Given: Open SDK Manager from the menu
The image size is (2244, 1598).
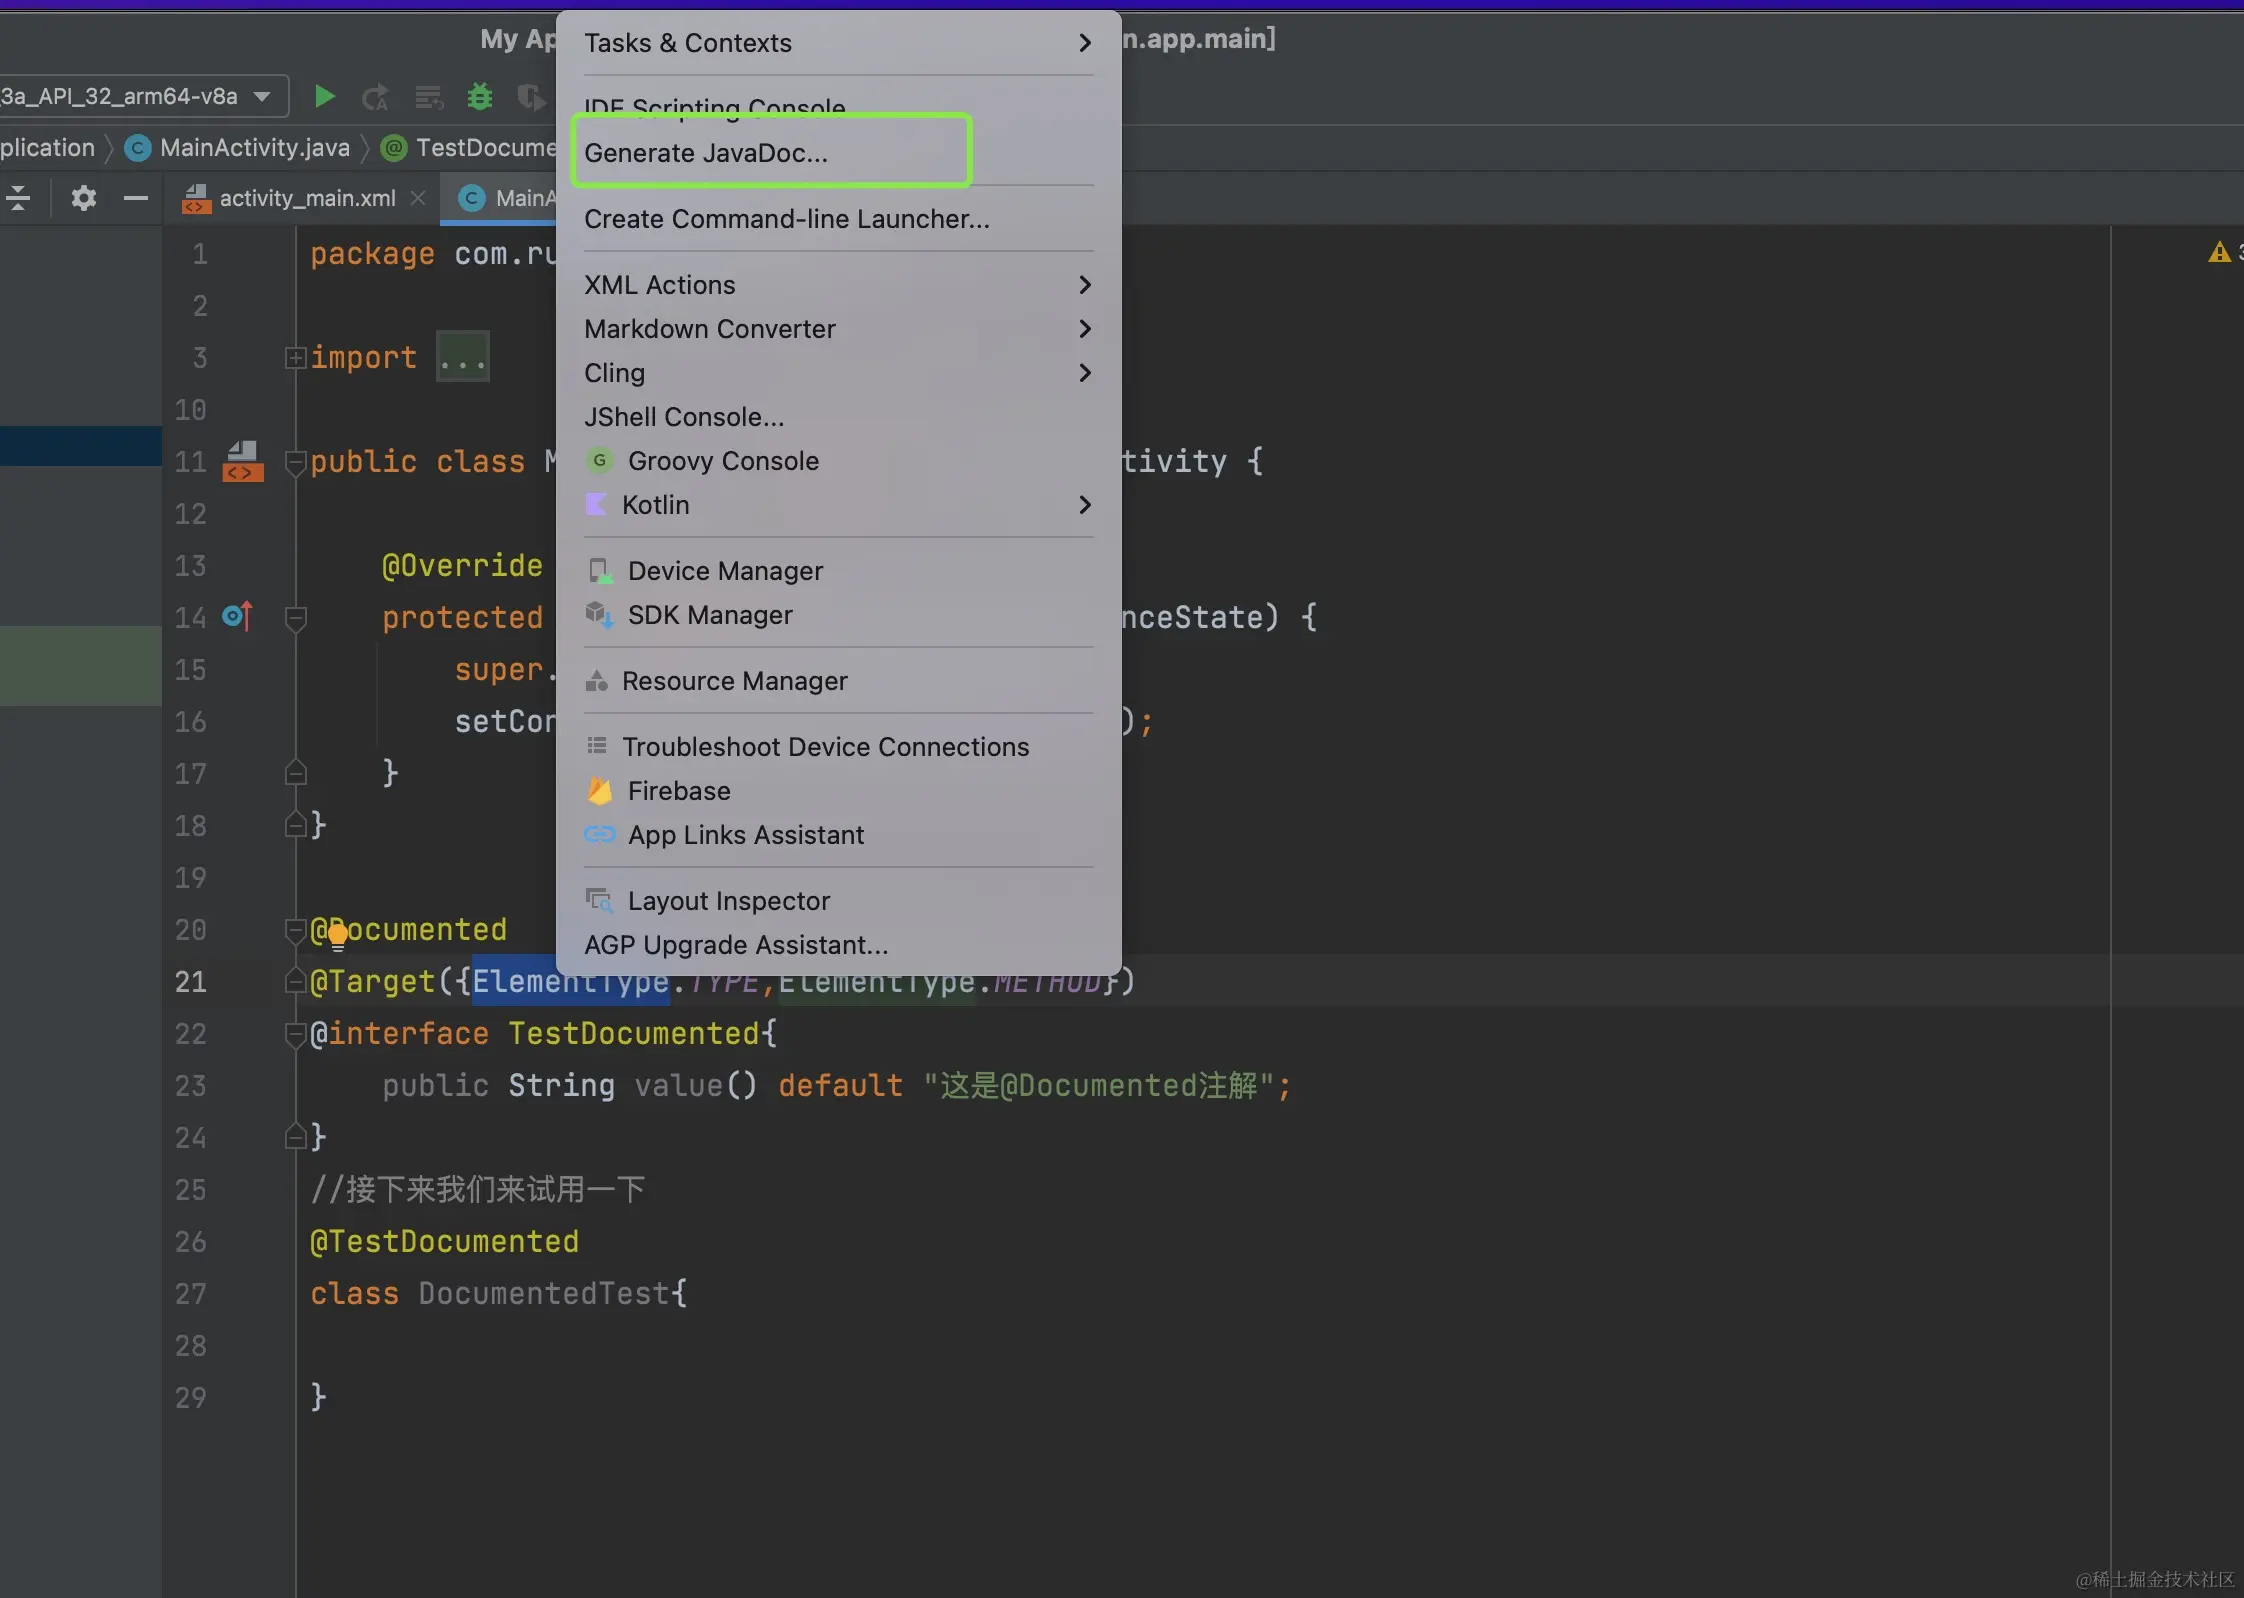Looking at the screenshot, I should pos(709,615).
